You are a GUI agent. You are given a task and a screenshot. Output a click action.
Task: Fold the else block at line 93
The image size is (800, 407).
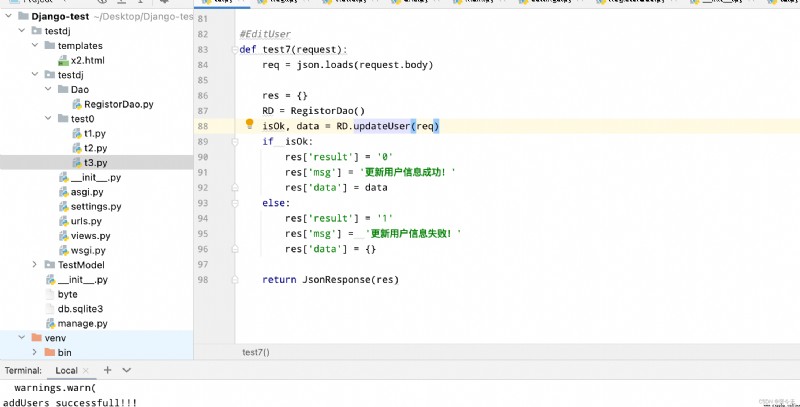(235, 203)
